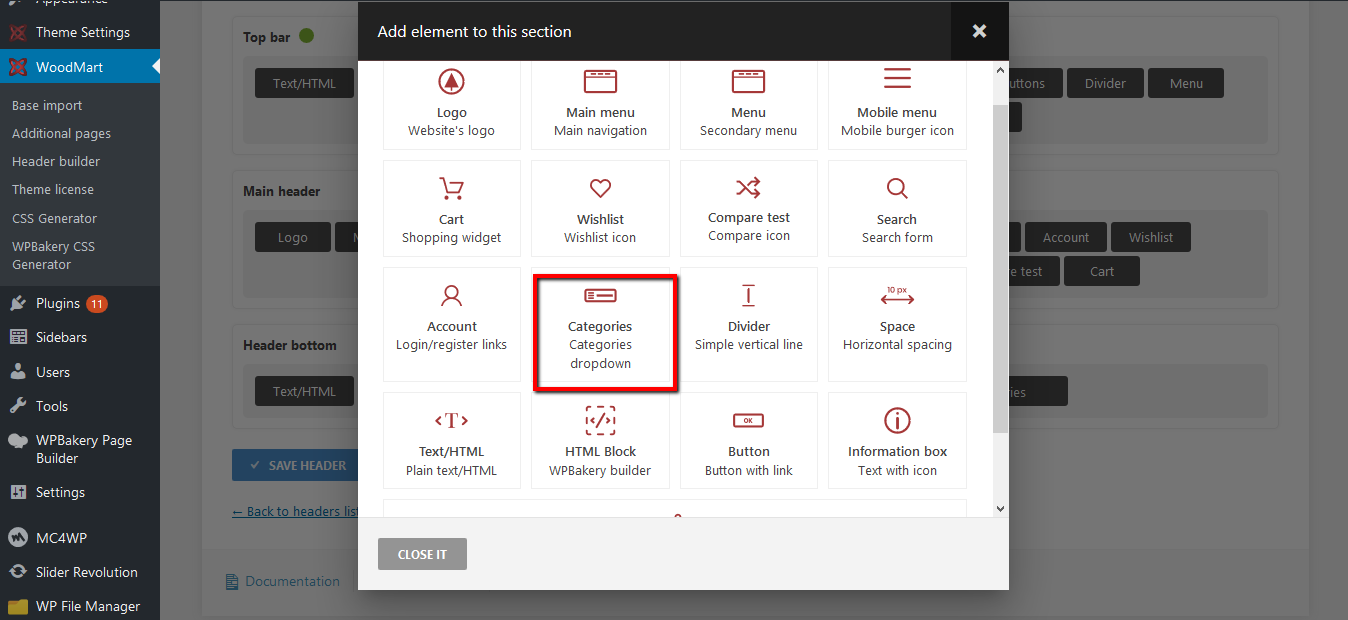Open Additional pages submenu item
1348x620 pixels.
61,133
